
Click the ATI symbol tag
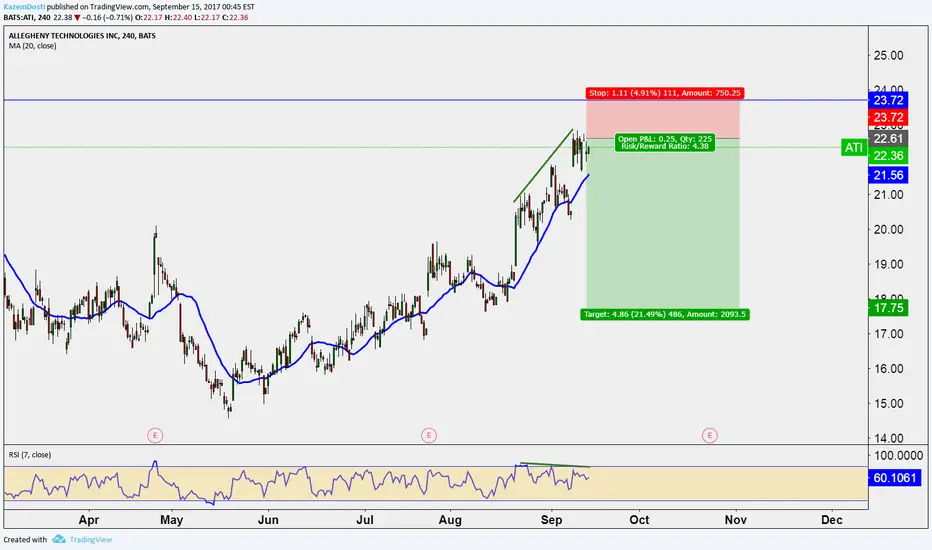click(854, 147)
